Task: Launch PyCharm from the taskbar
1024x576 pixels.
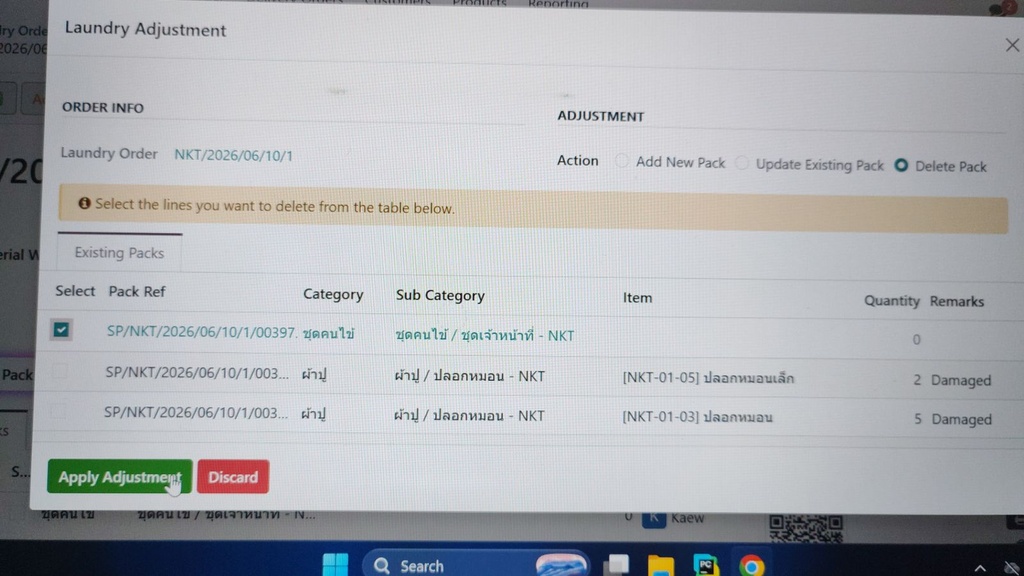Action: click(x=705, y=566)
